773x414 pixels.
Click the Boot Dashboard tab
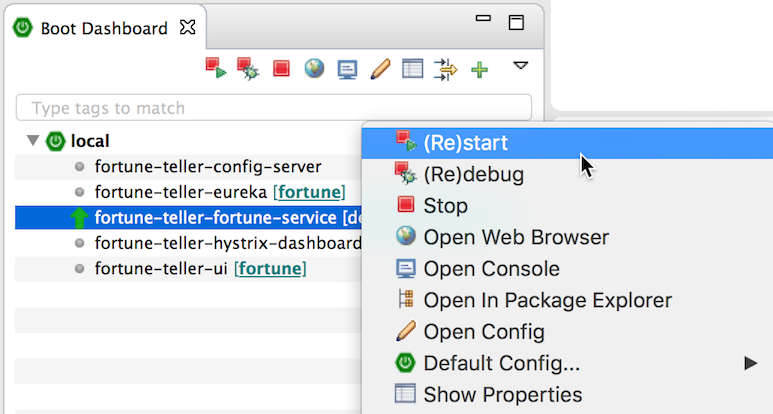pos(104,28)
